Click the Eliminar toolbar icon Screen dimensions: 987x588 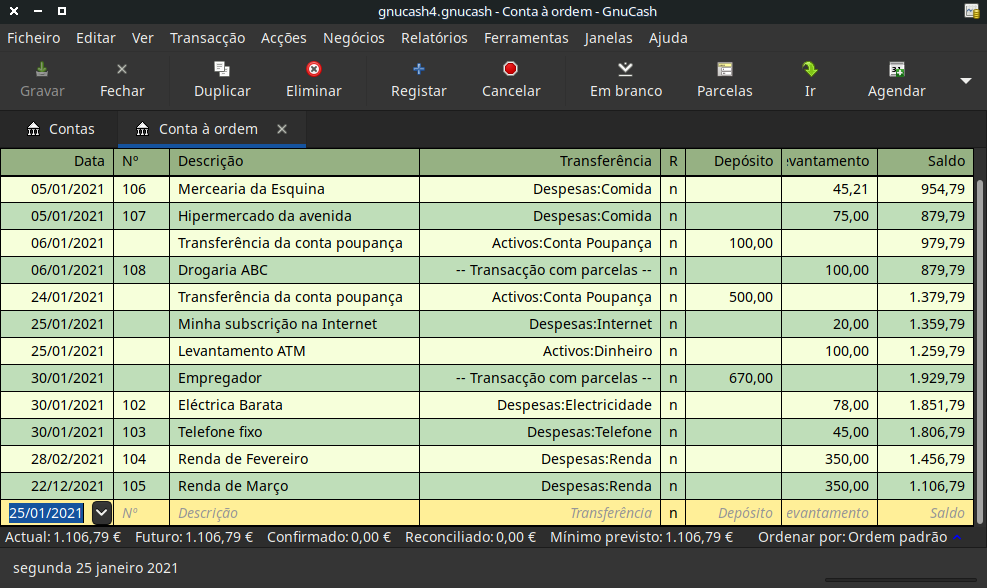313,80
